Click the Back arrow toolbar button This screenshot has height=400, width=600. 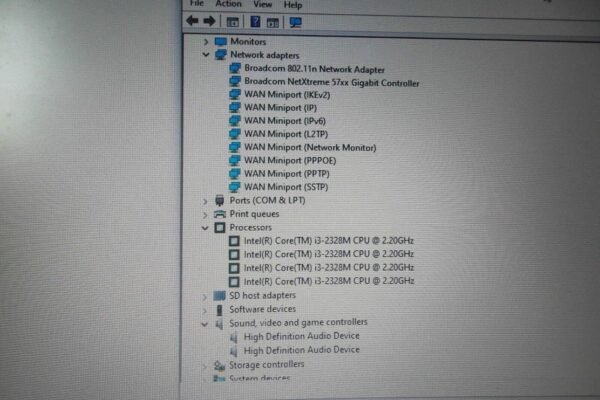(x=192, y=21)
